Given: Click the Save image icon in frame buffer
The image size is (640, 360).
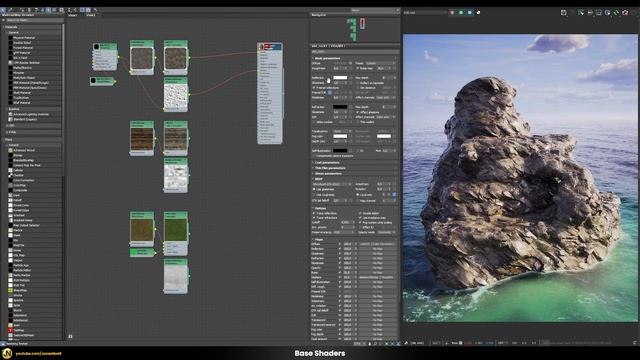Looking at the screenshot, I should [x=564, y=13].
